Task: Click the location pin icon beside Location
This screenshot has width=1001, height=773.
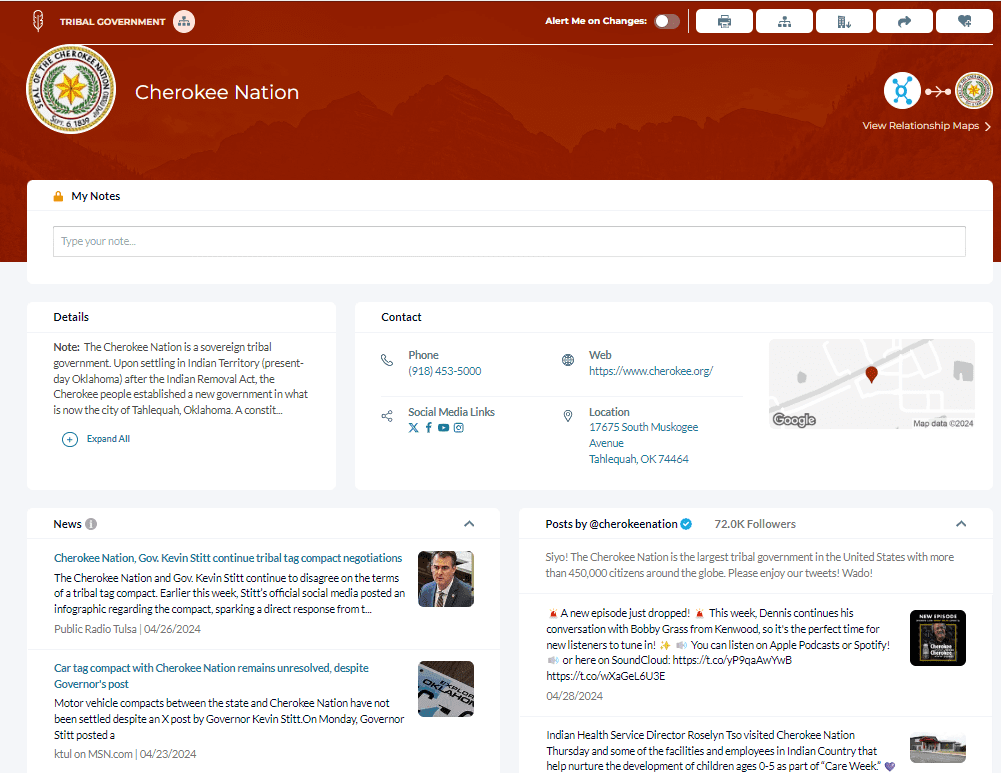Action: click(x=568, y=416)
